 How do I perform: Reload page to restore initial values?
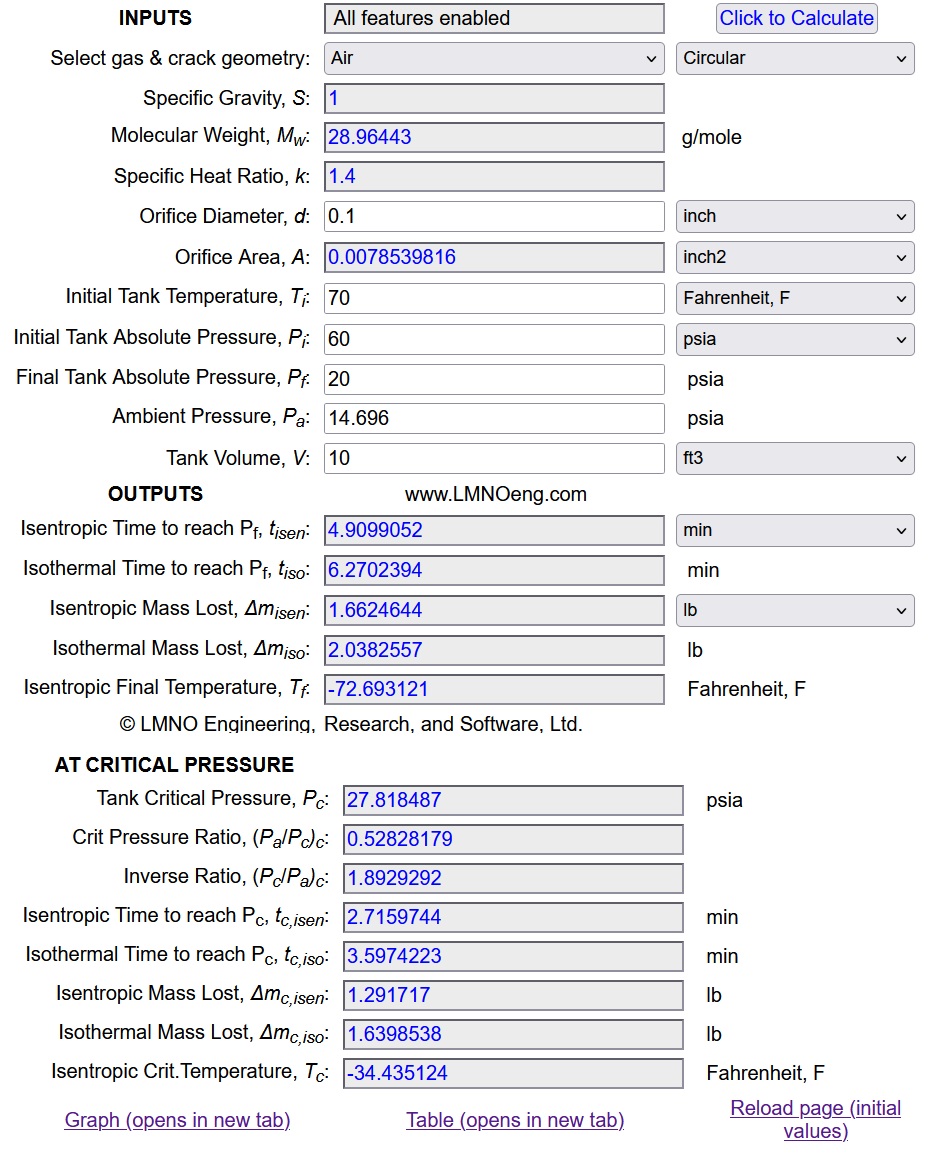pyautogui.click(x=815, y=1119)
